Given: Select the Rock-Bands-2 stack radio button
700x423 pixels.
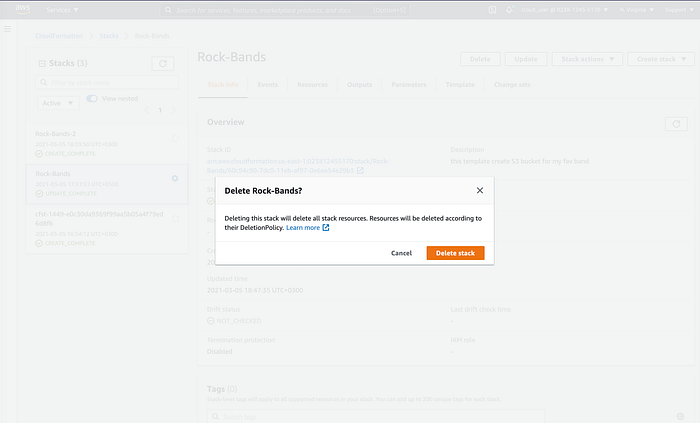Looking at the screenshot, I should pos(175,138).
